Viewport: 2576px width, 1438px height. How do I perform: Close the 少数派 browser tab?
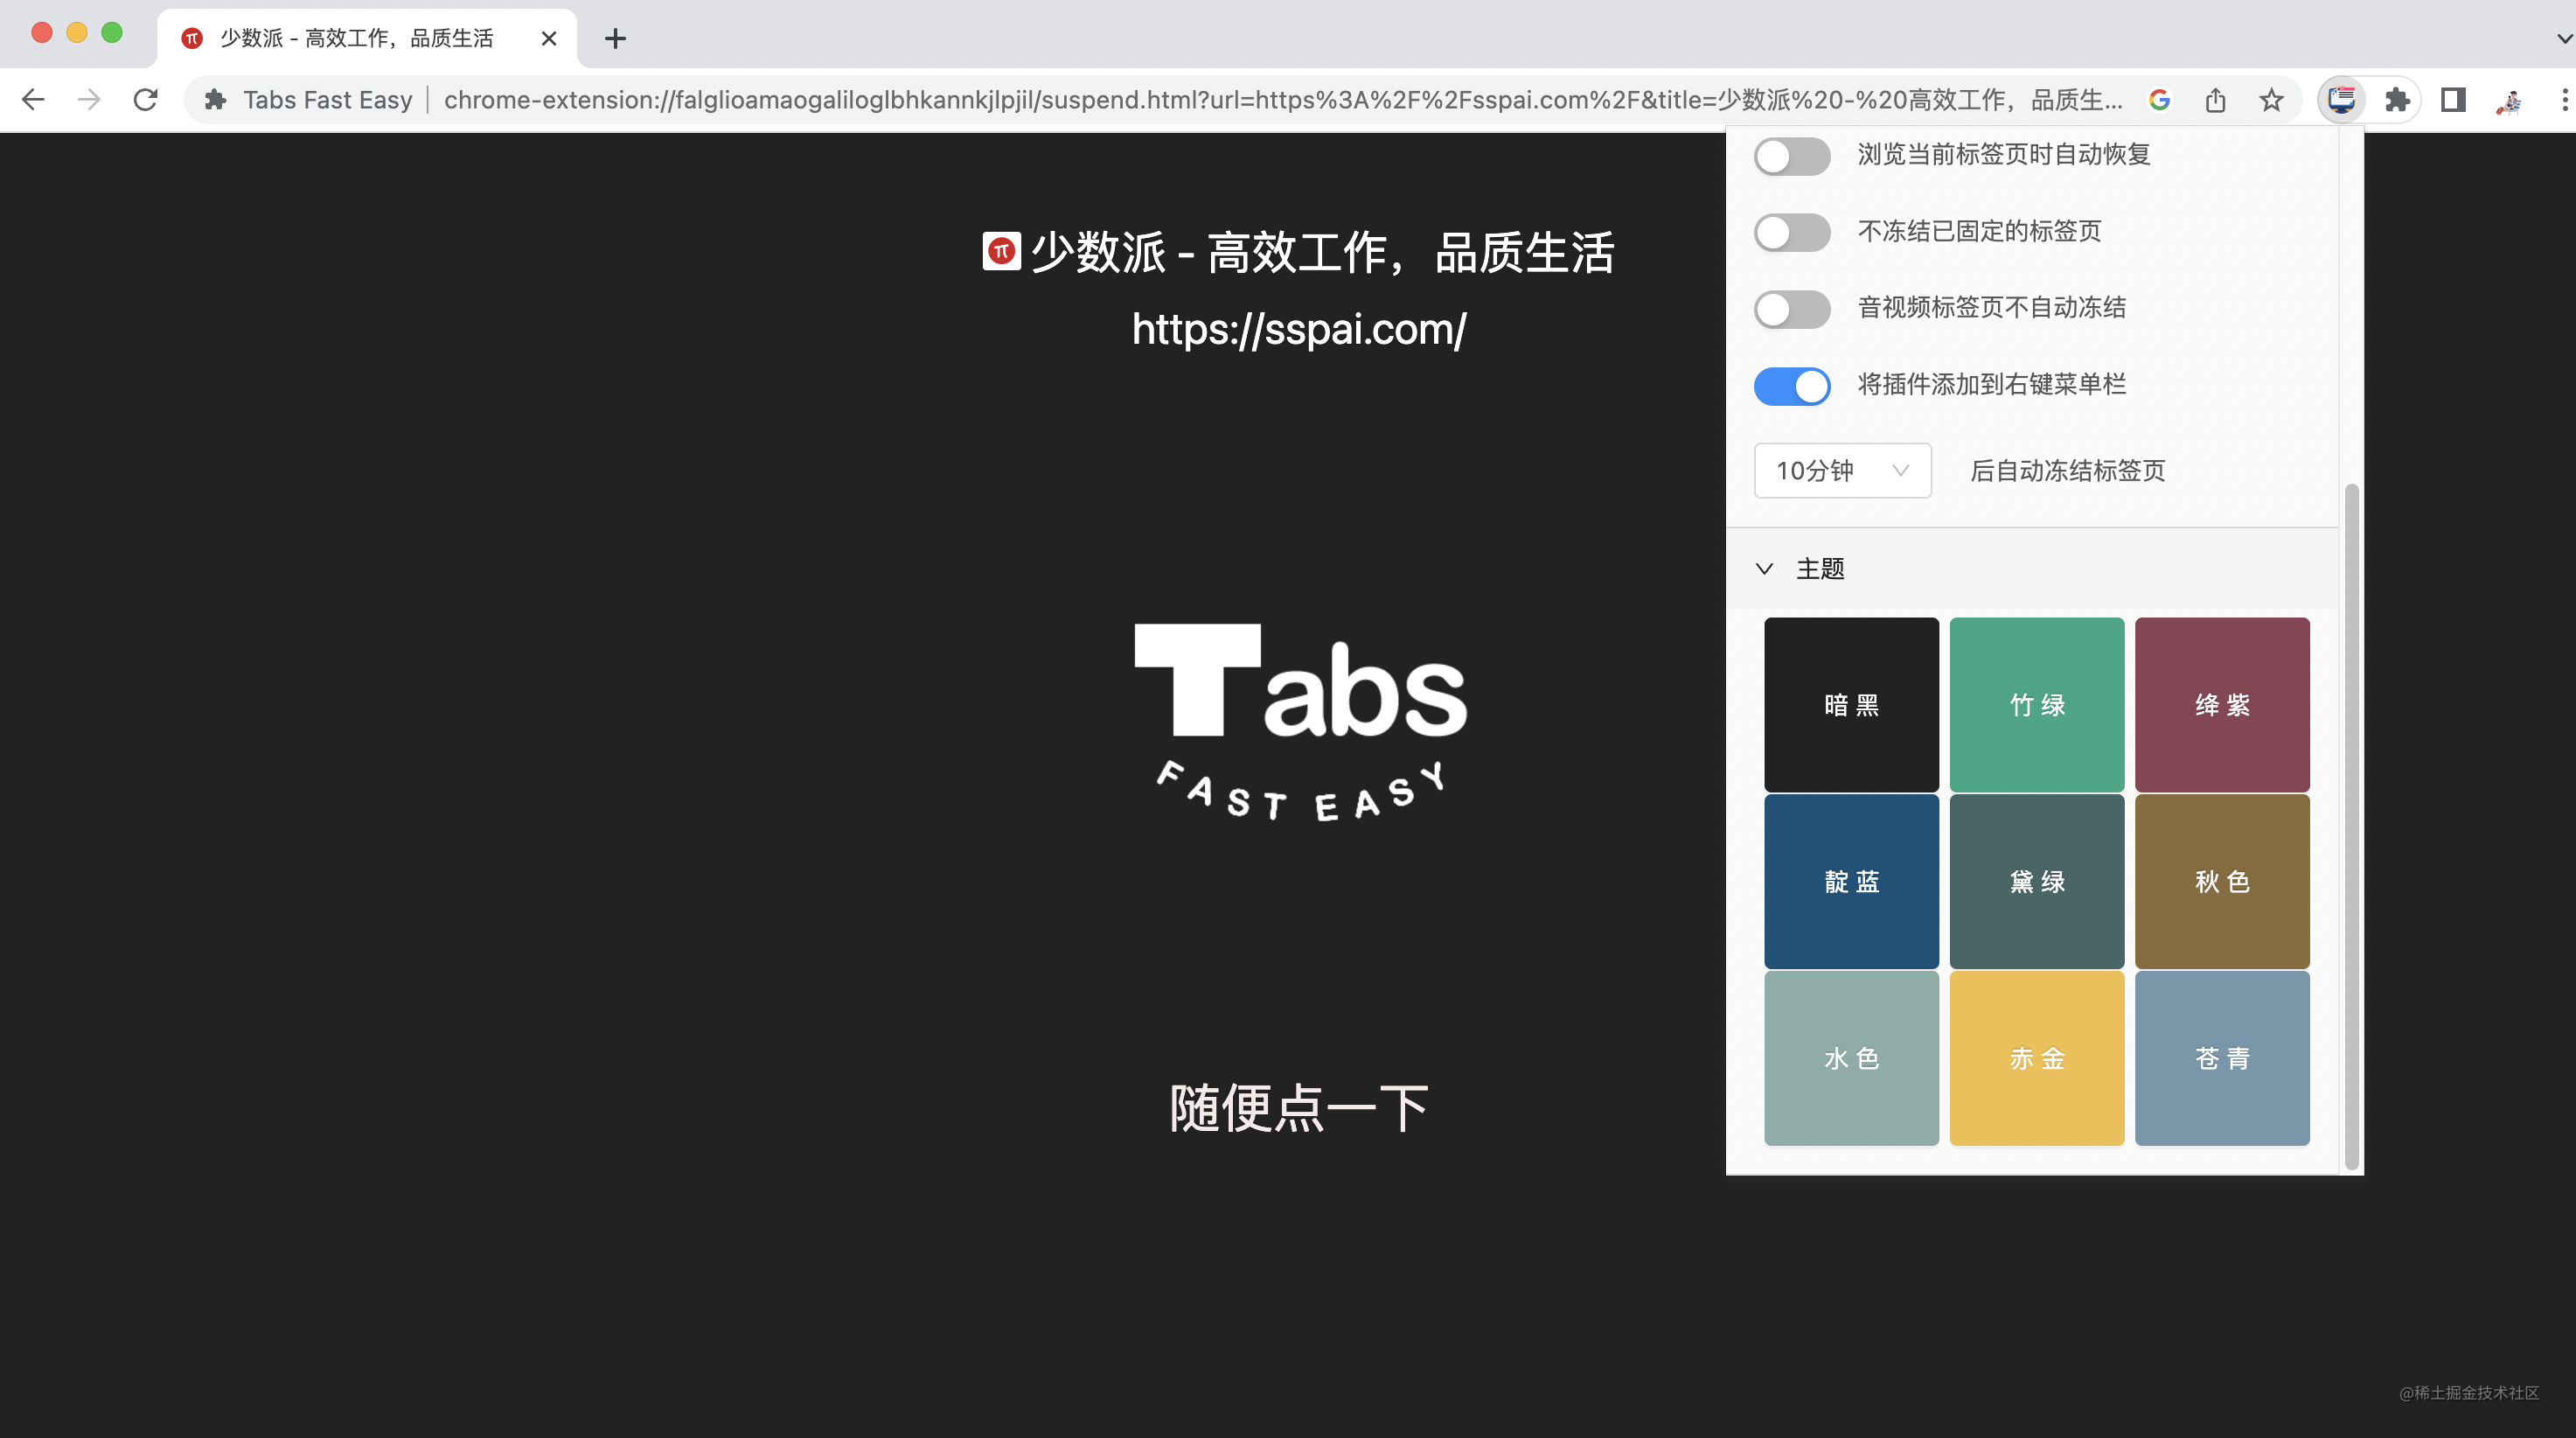pos(549,38)
